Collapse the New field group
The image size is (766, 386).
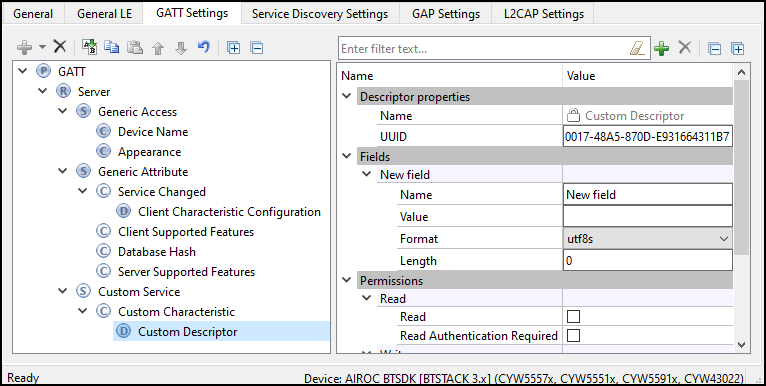click(367, 174)
